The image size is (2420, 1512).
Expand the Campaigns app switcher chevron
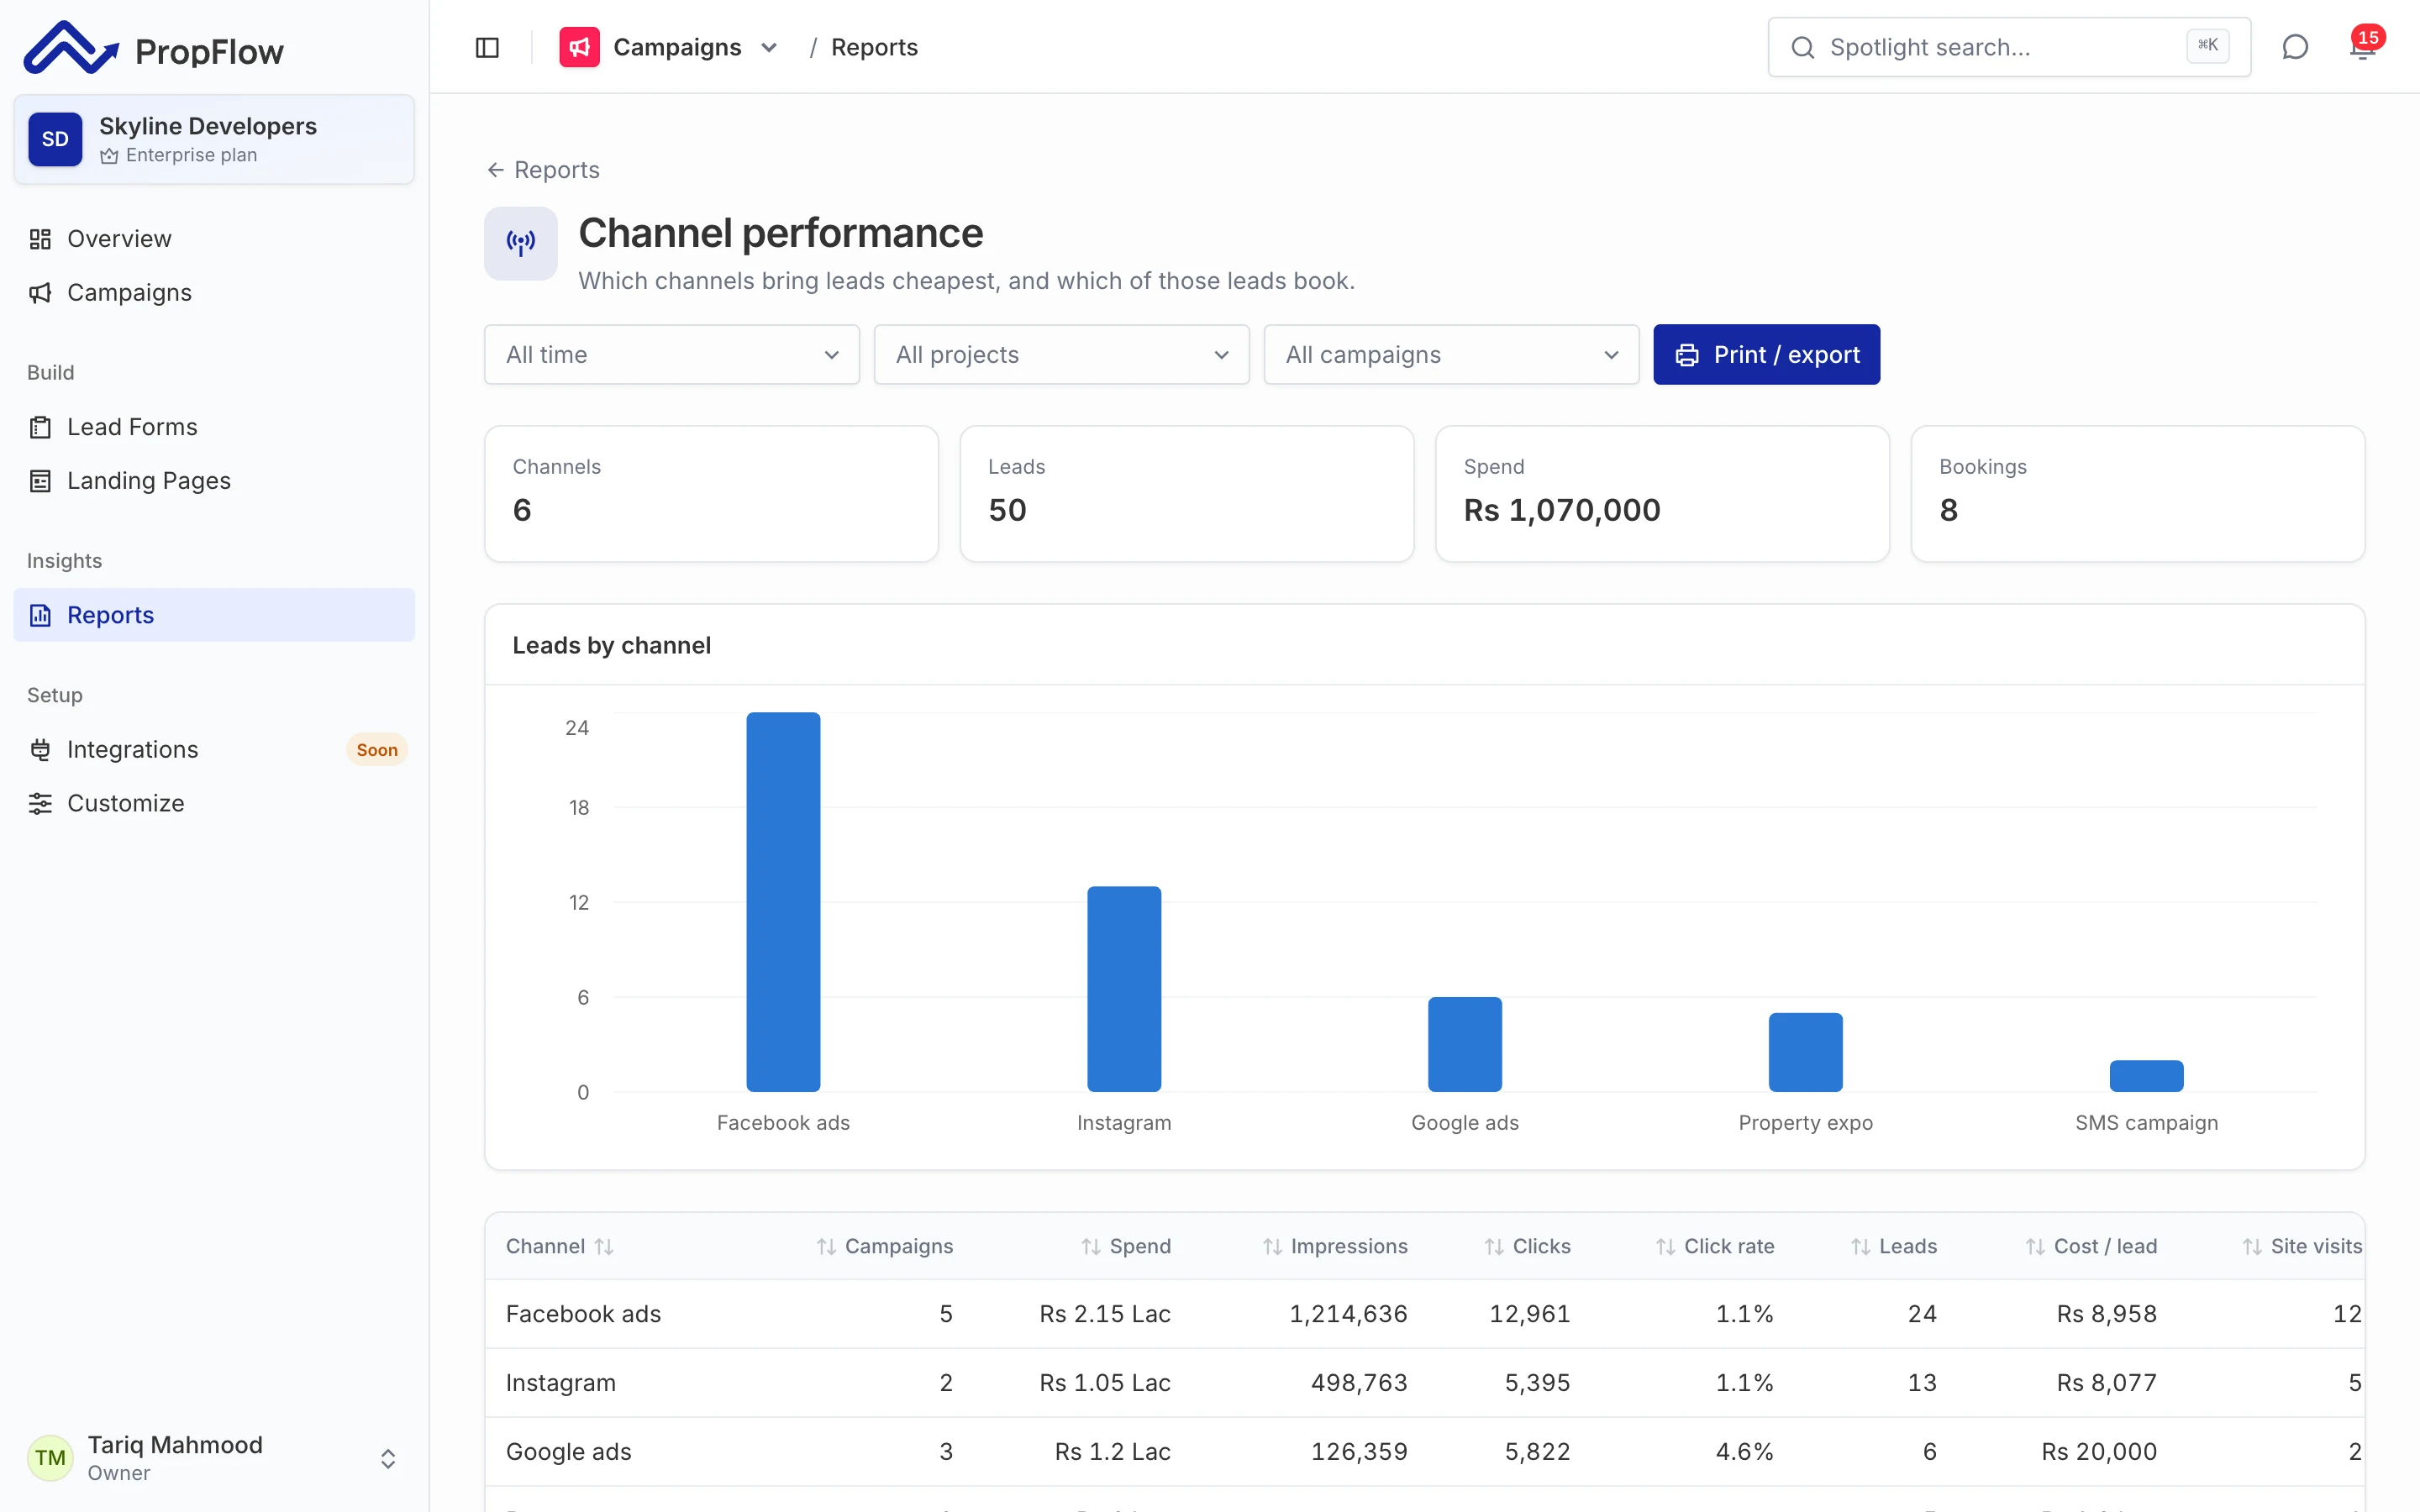point(769,48)
